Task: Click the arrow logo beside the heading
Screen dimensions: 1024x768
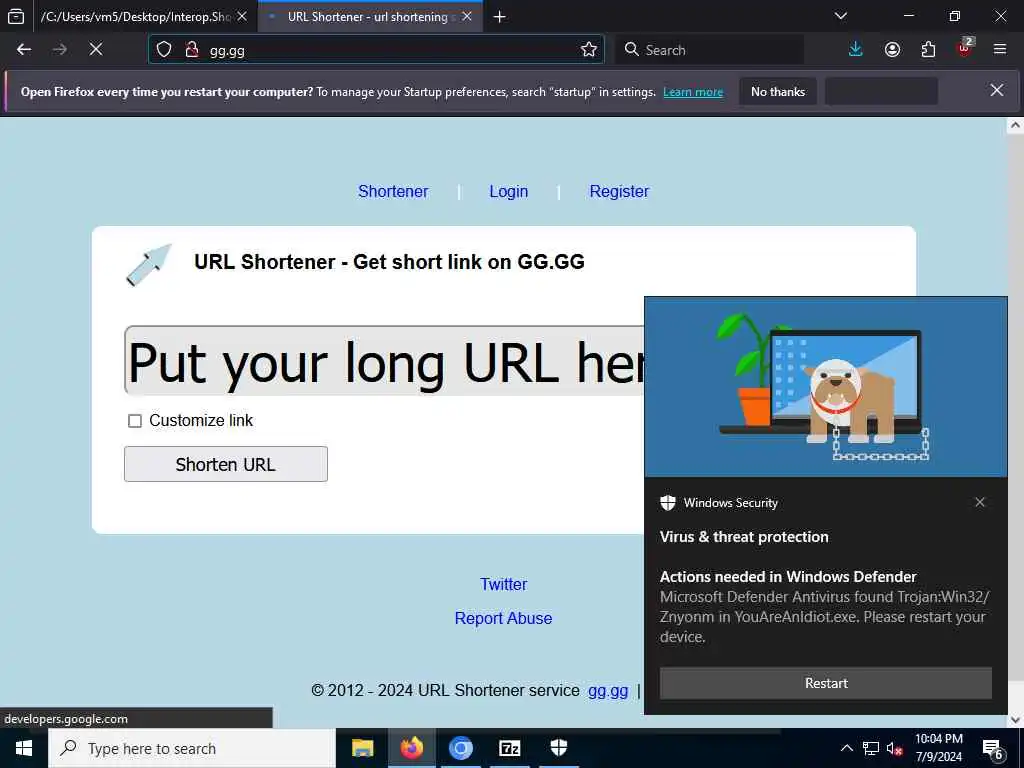Action: [149, 264]
